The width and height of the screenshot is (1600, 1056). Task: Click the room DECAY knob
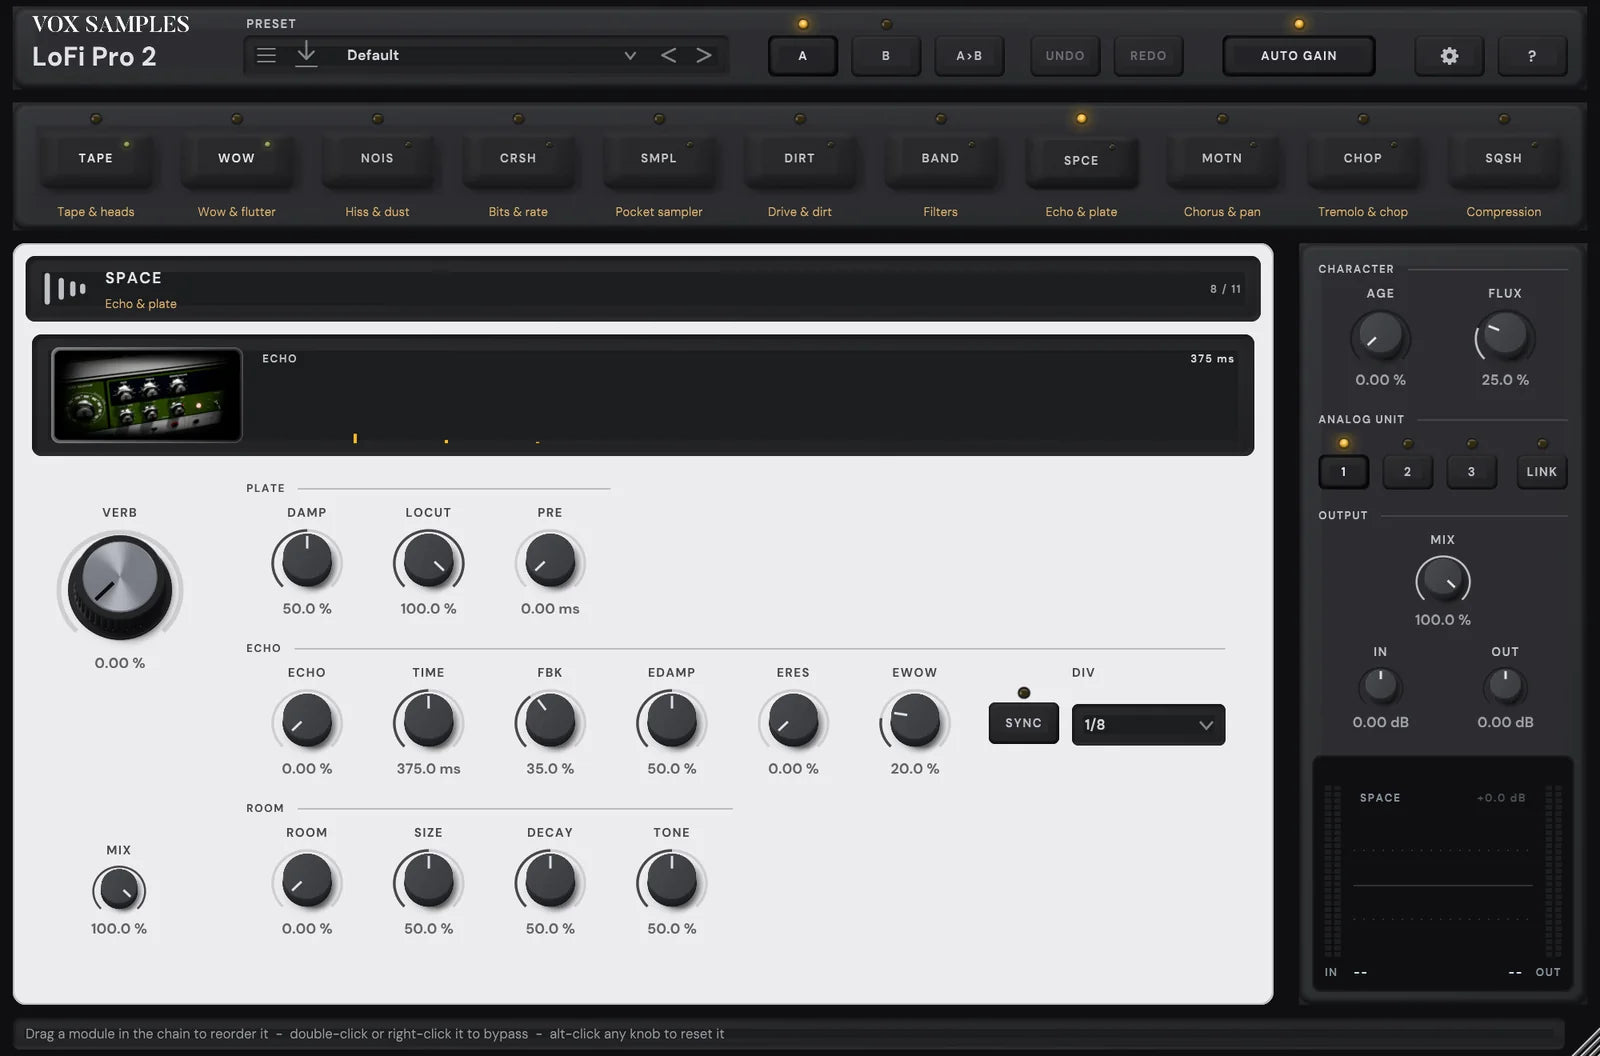coord(550,881)
